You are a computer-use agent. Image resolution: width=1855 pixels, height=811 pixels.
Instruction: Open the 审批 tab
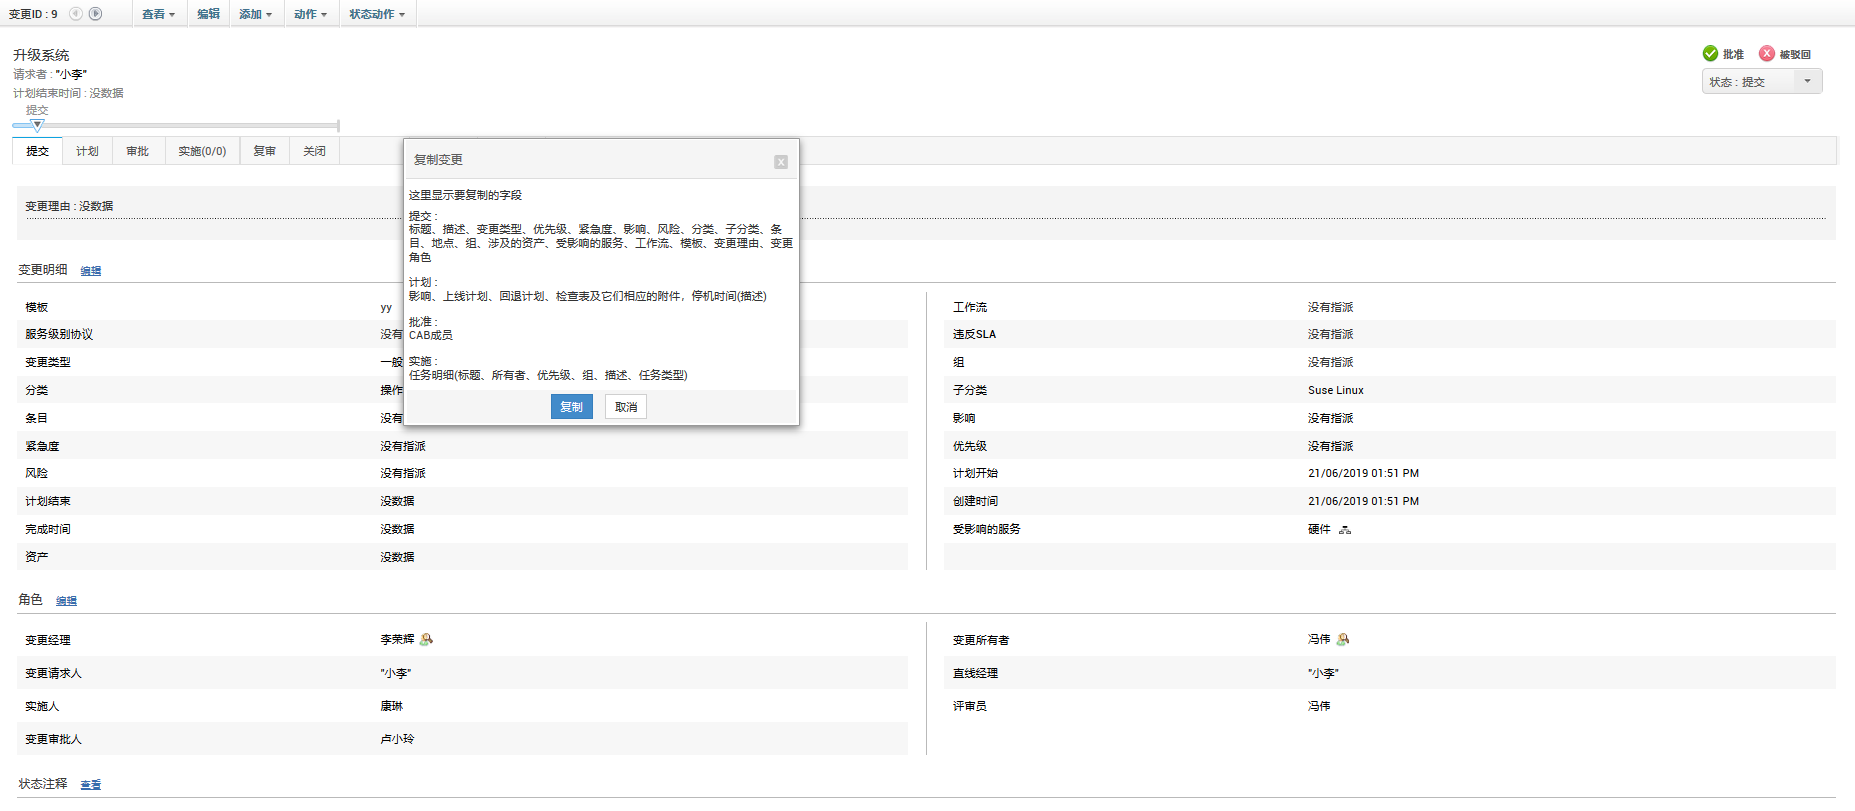pyautogui.click(x=138, y=151)
